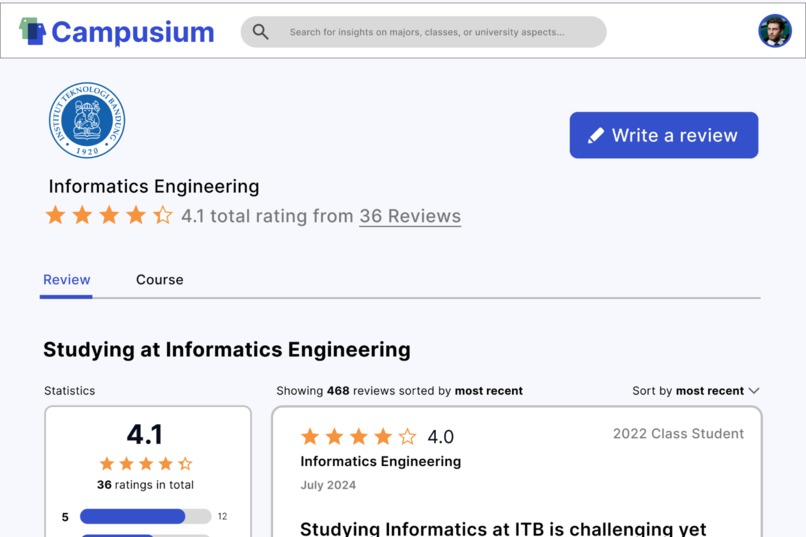The width and height of the screenshot is (806, 537).
Task: Click the search magnifier icon
Action: (x=261, y=32)
